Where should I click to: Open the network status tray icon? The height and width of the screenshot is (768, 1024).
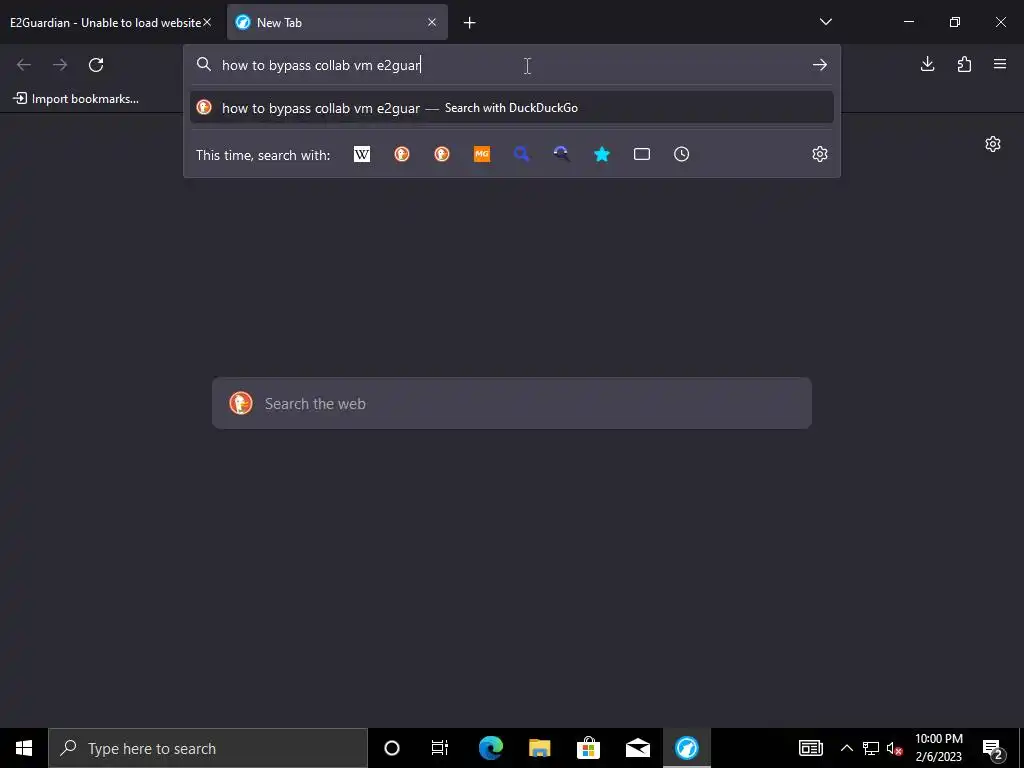pyautogui.click(x=871, y=748)
